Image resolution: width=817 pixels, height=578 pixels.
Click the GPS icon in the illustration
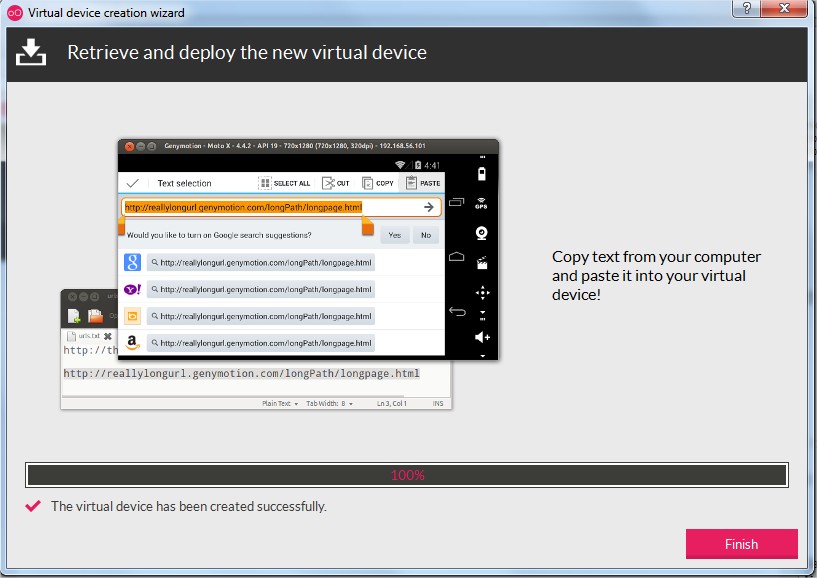(481, 203)
